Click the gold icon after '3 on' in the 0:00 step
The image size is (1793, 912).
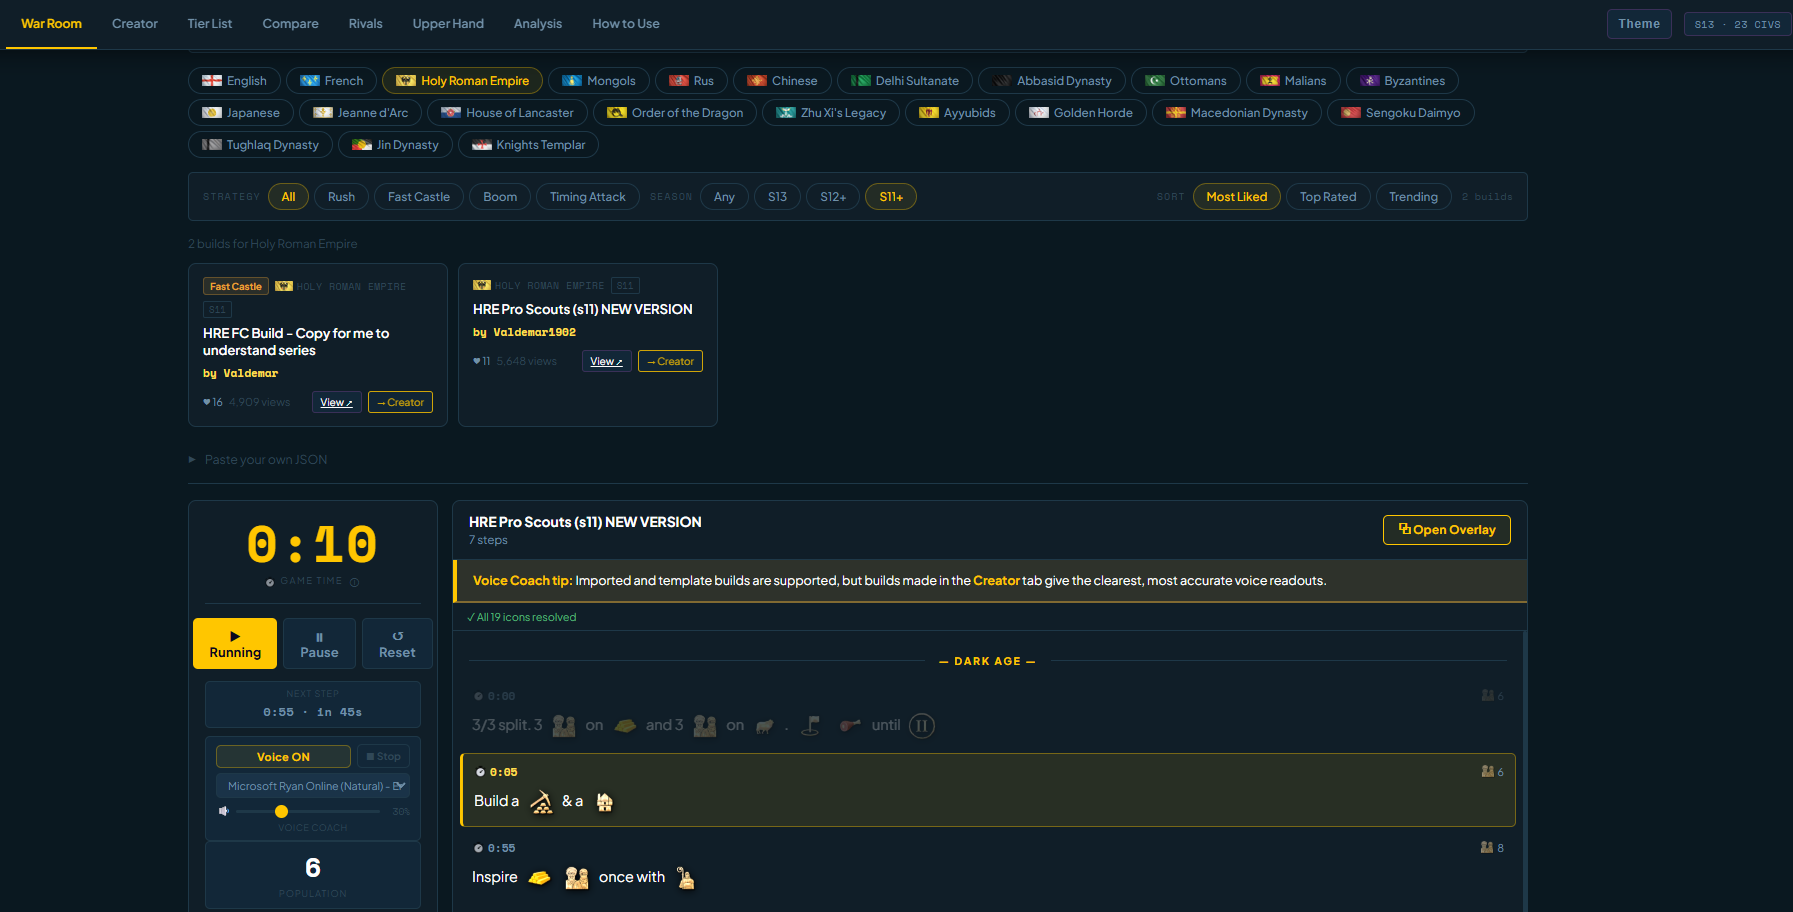(625, 726)
